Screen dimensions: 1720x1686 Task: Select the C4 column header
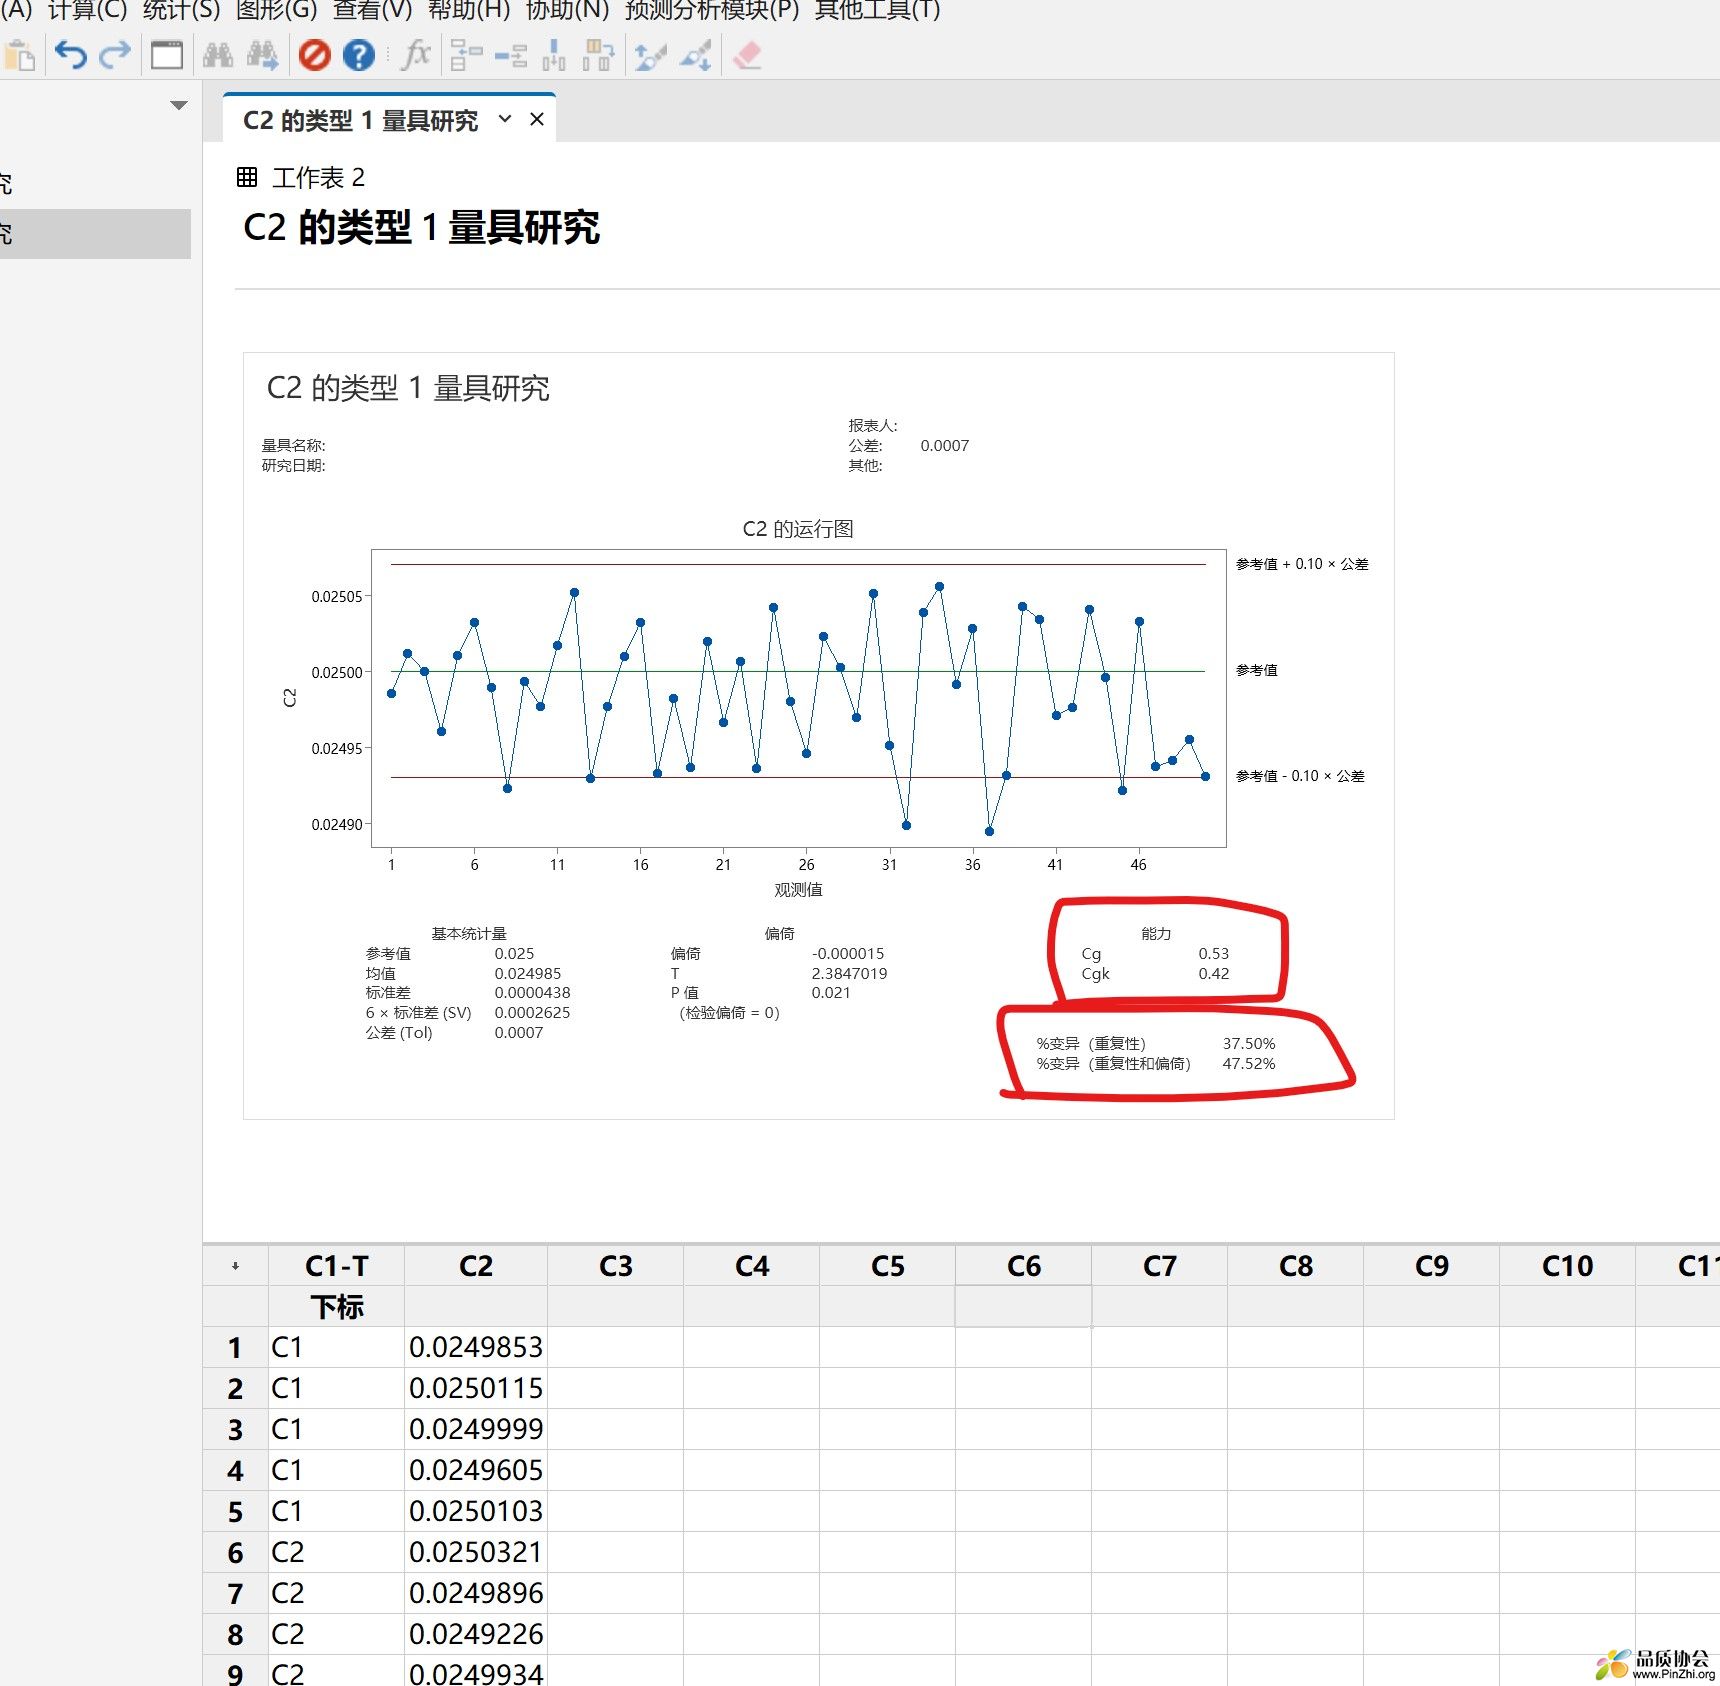[752, 1266]
